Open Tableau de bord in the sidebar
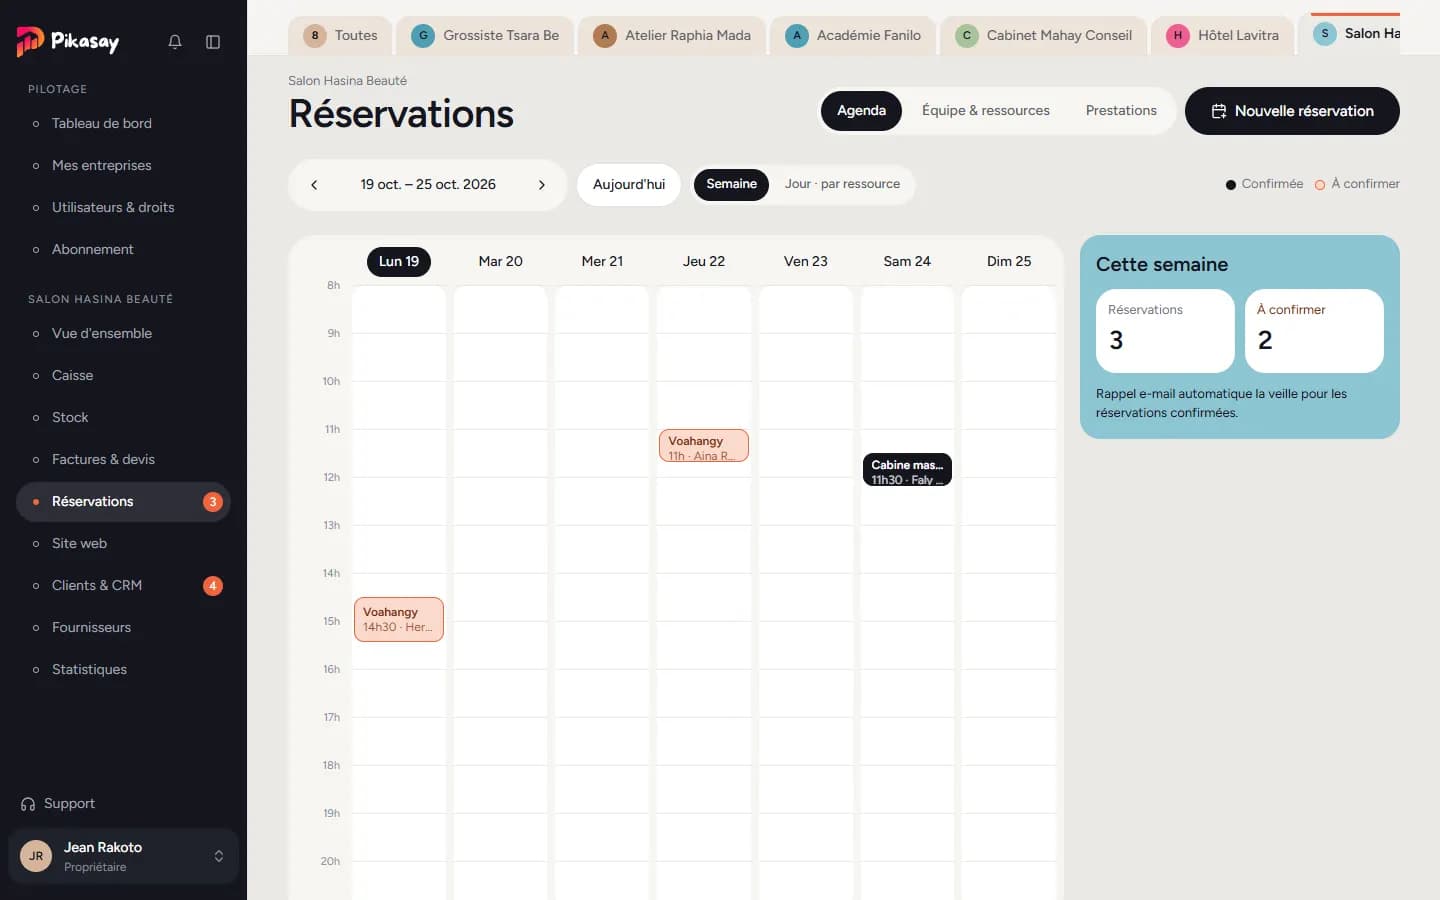Image resolution: width=1440 pixels, height=900 pixels. point(123,124)
